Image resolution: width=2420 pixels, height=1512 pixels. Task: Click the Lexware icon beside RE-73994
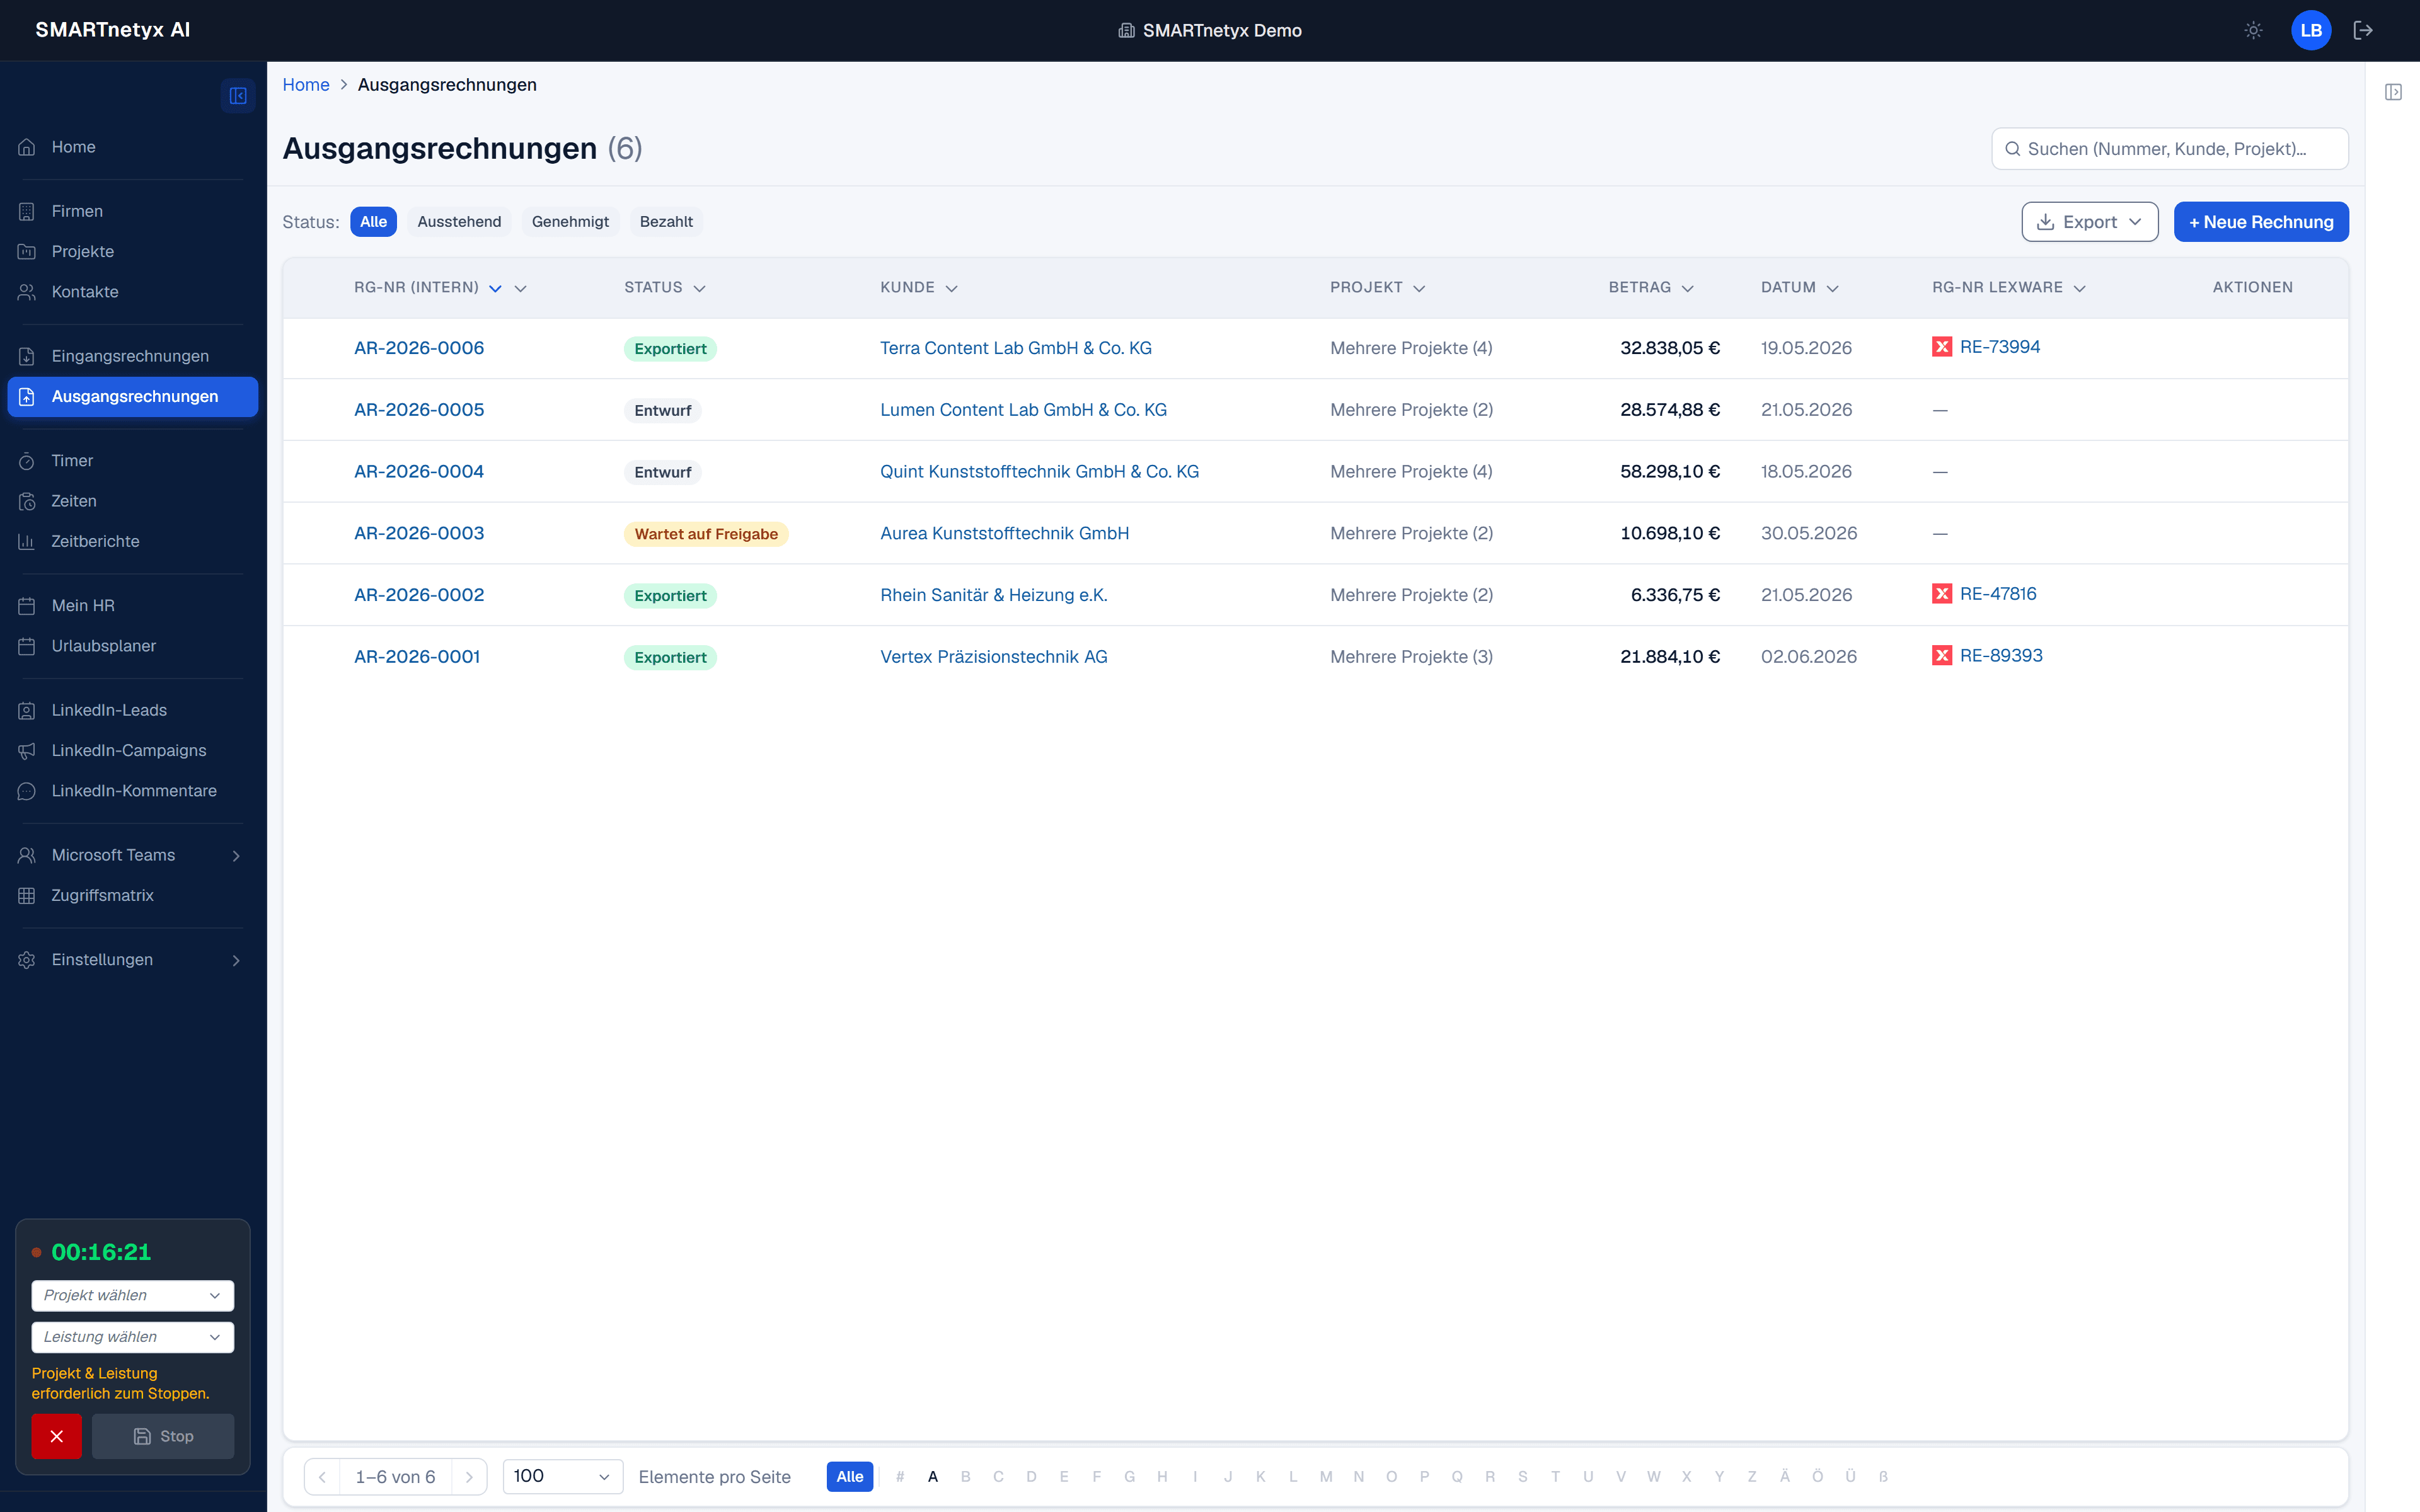(1941, 347)
